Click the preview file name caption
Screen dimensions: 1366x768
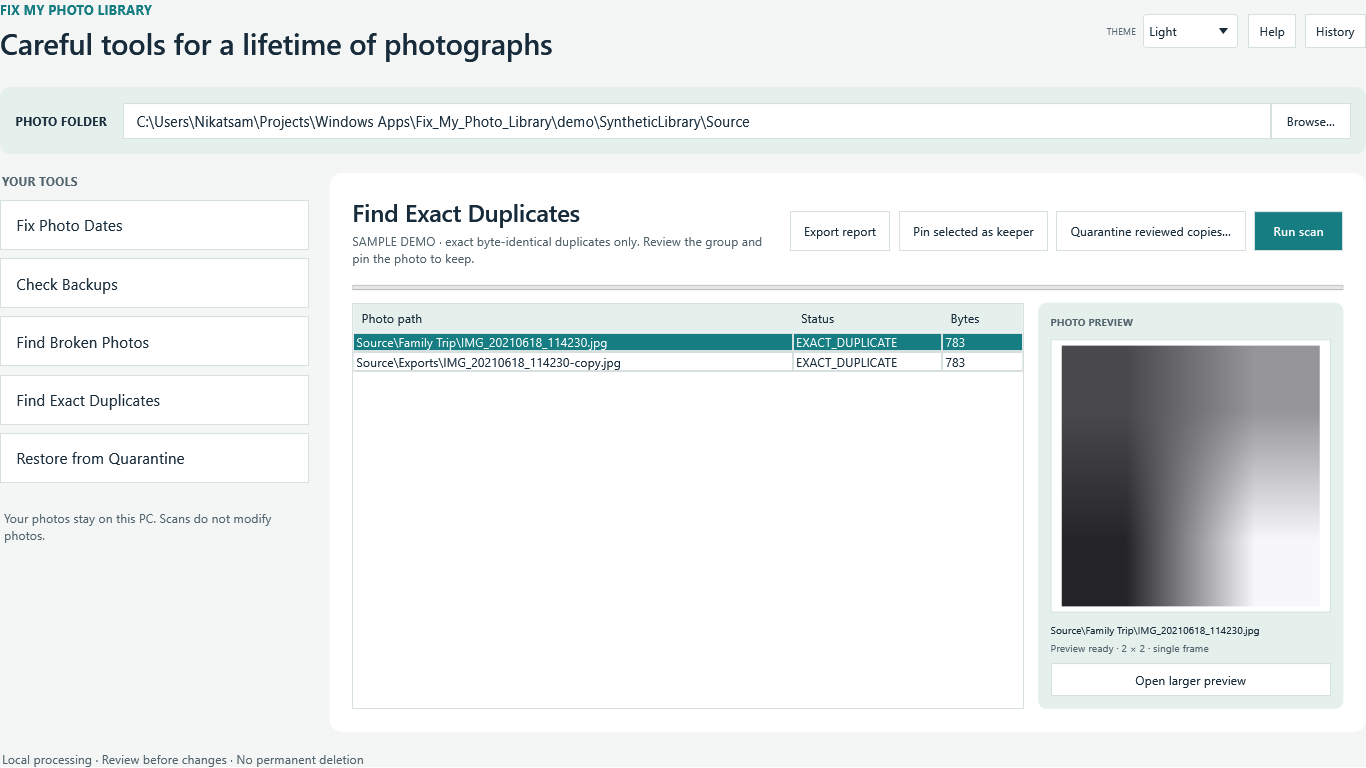[x=1155, y=631]
